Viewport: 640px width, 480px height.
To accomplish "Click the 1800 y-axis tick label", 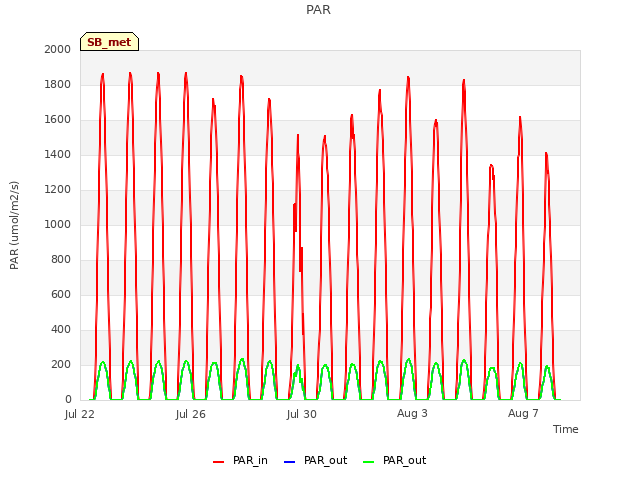I will [x=58, y=84].
